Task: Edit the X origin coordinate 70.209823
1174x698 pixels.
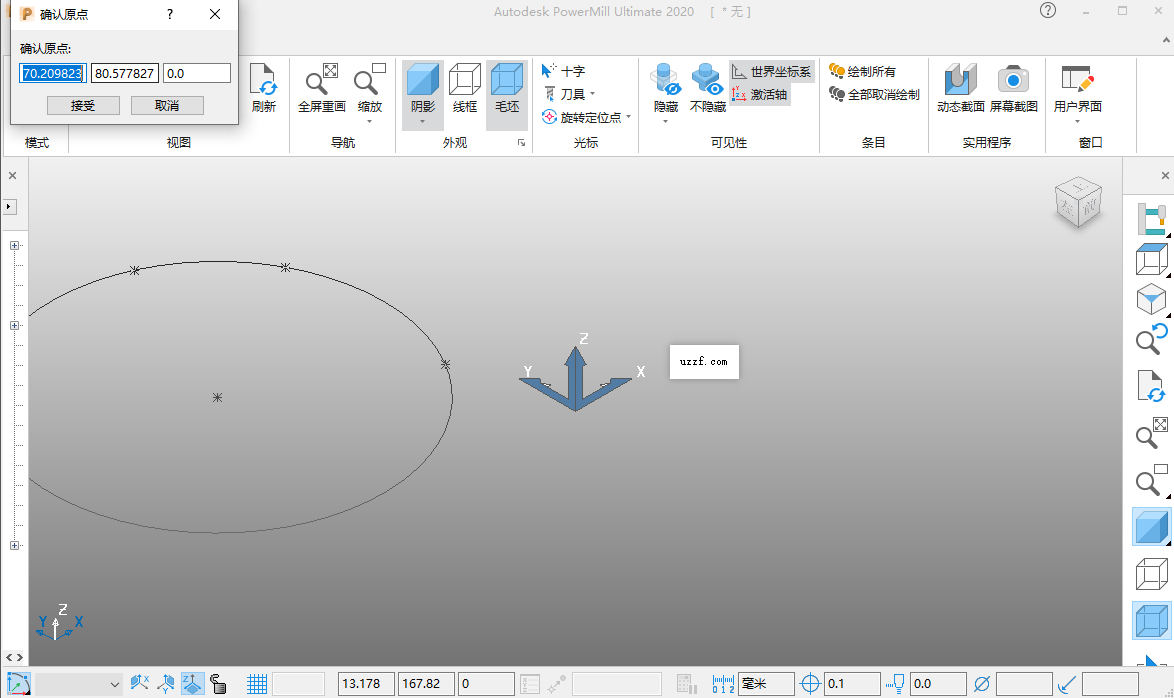Action: [x=53, y=73]
